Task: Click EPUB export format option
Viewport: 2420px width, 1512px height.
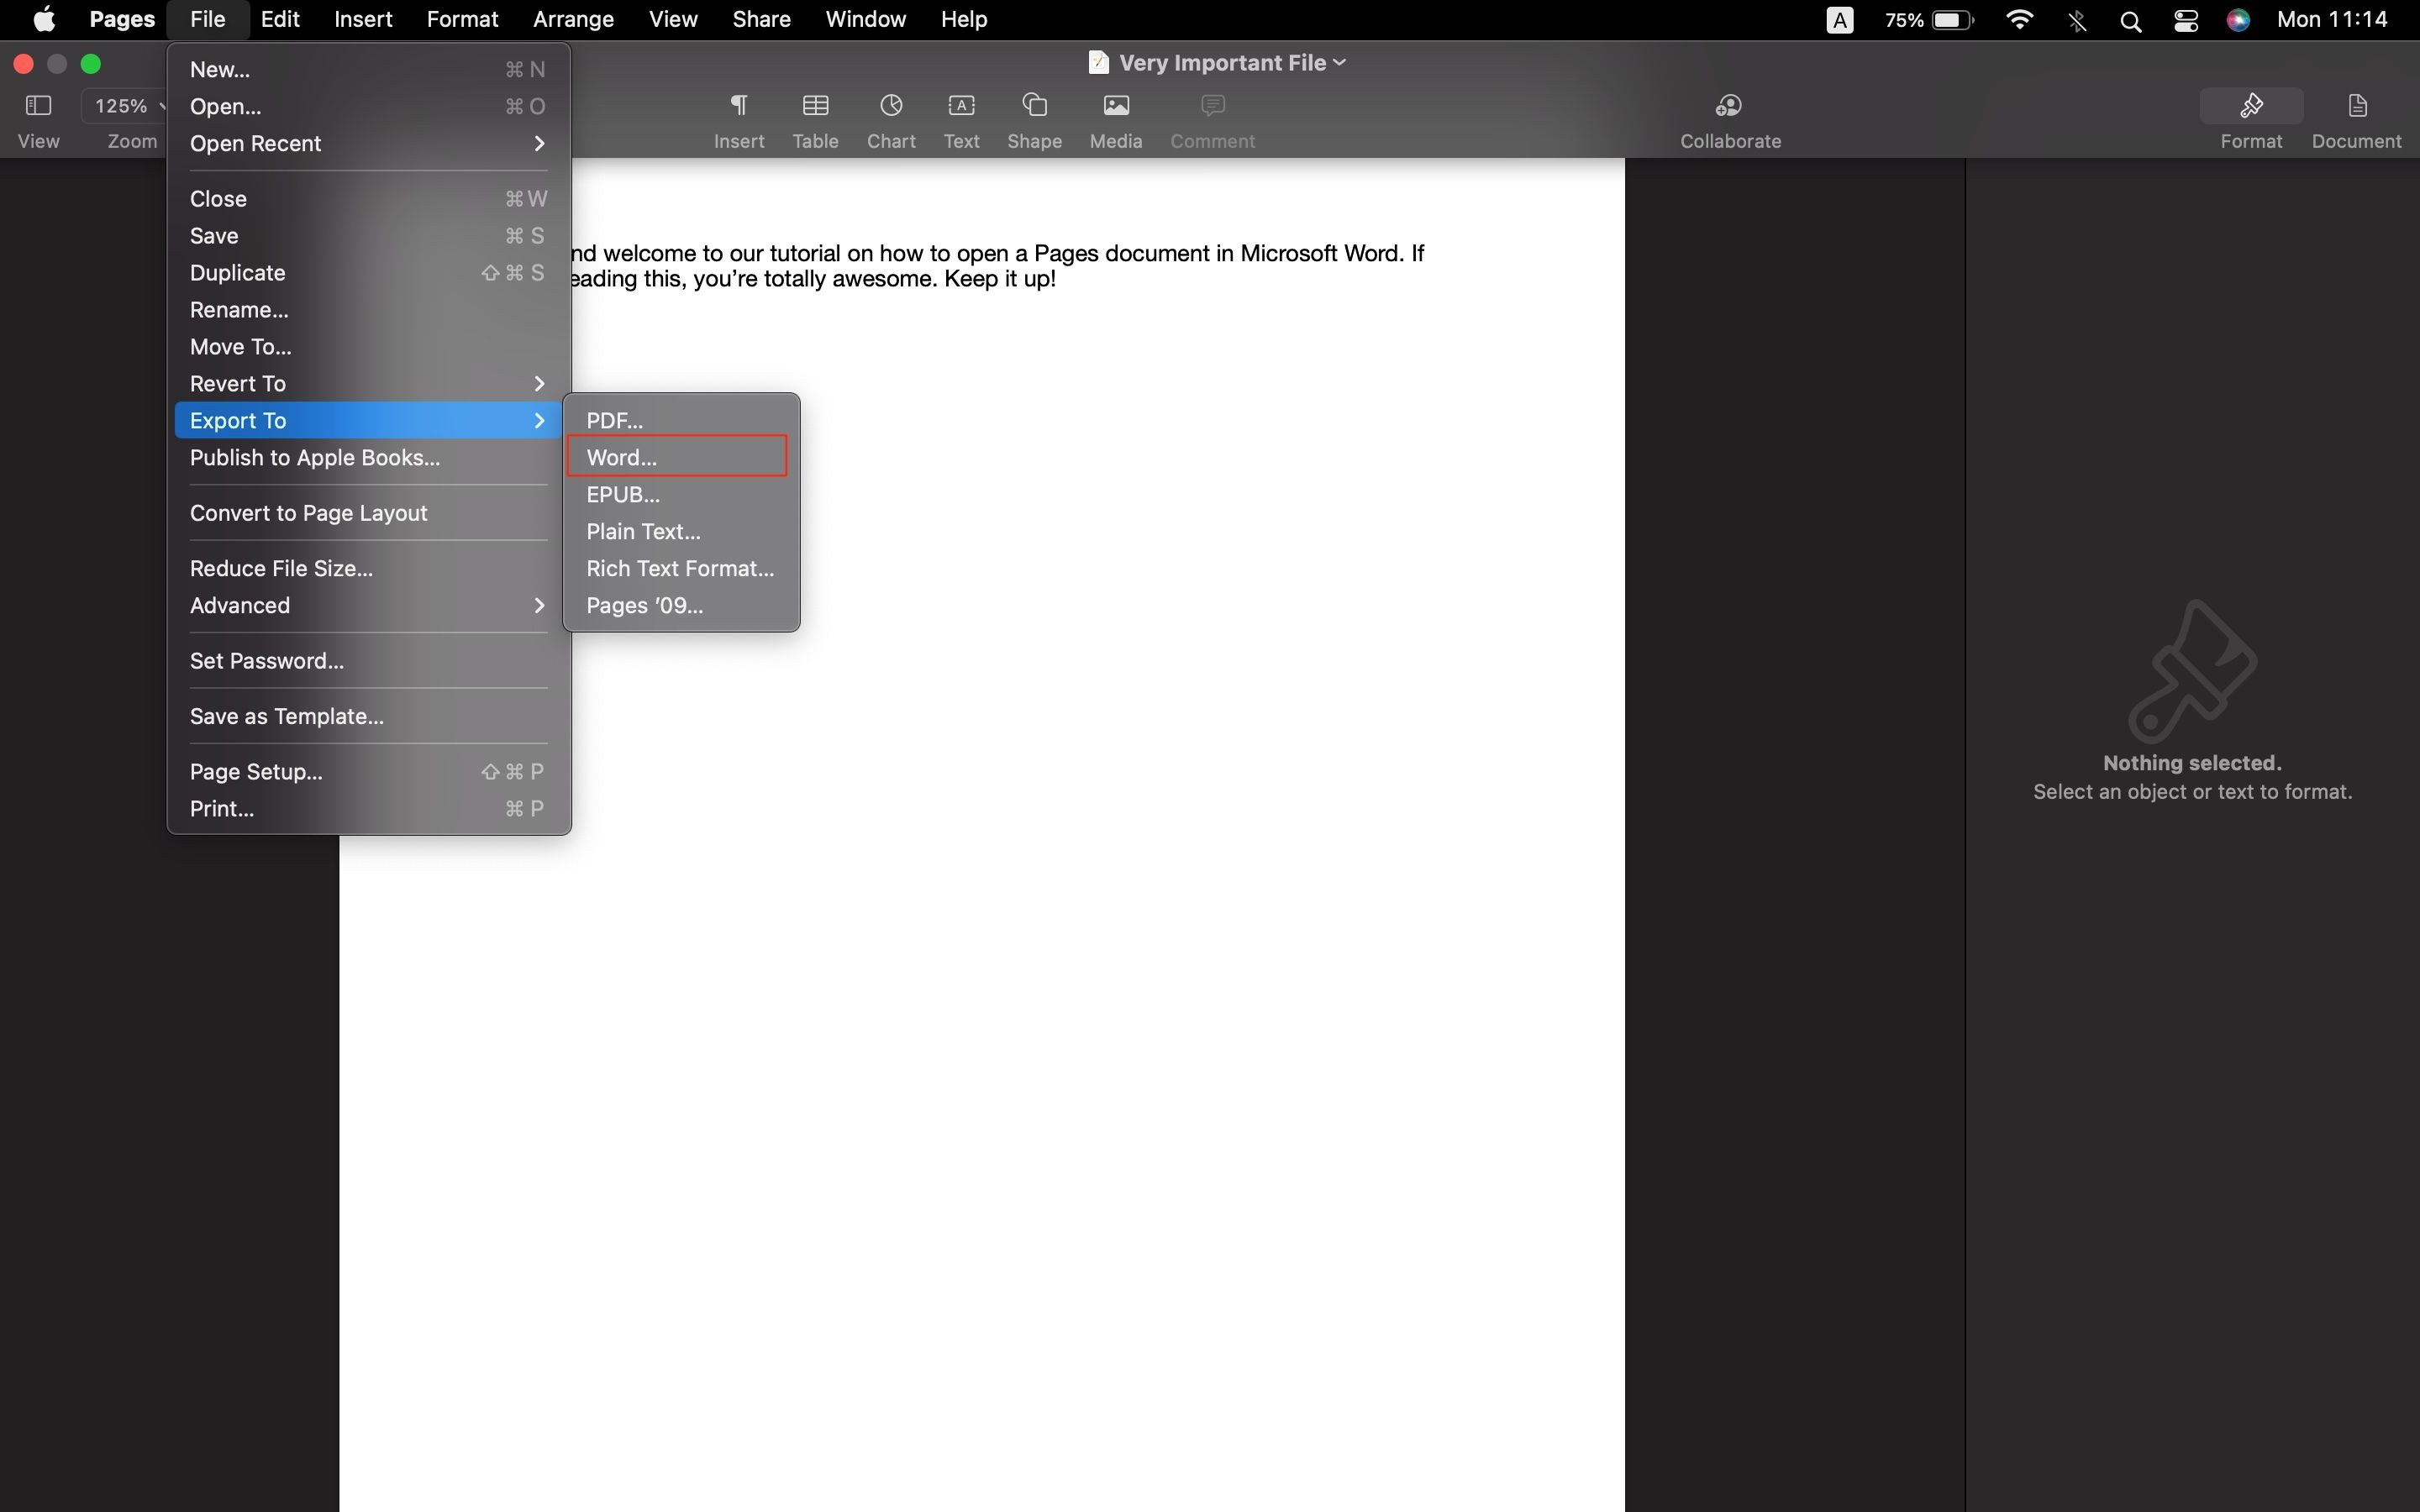Action: pyautogui.click(x=622, y=493)
